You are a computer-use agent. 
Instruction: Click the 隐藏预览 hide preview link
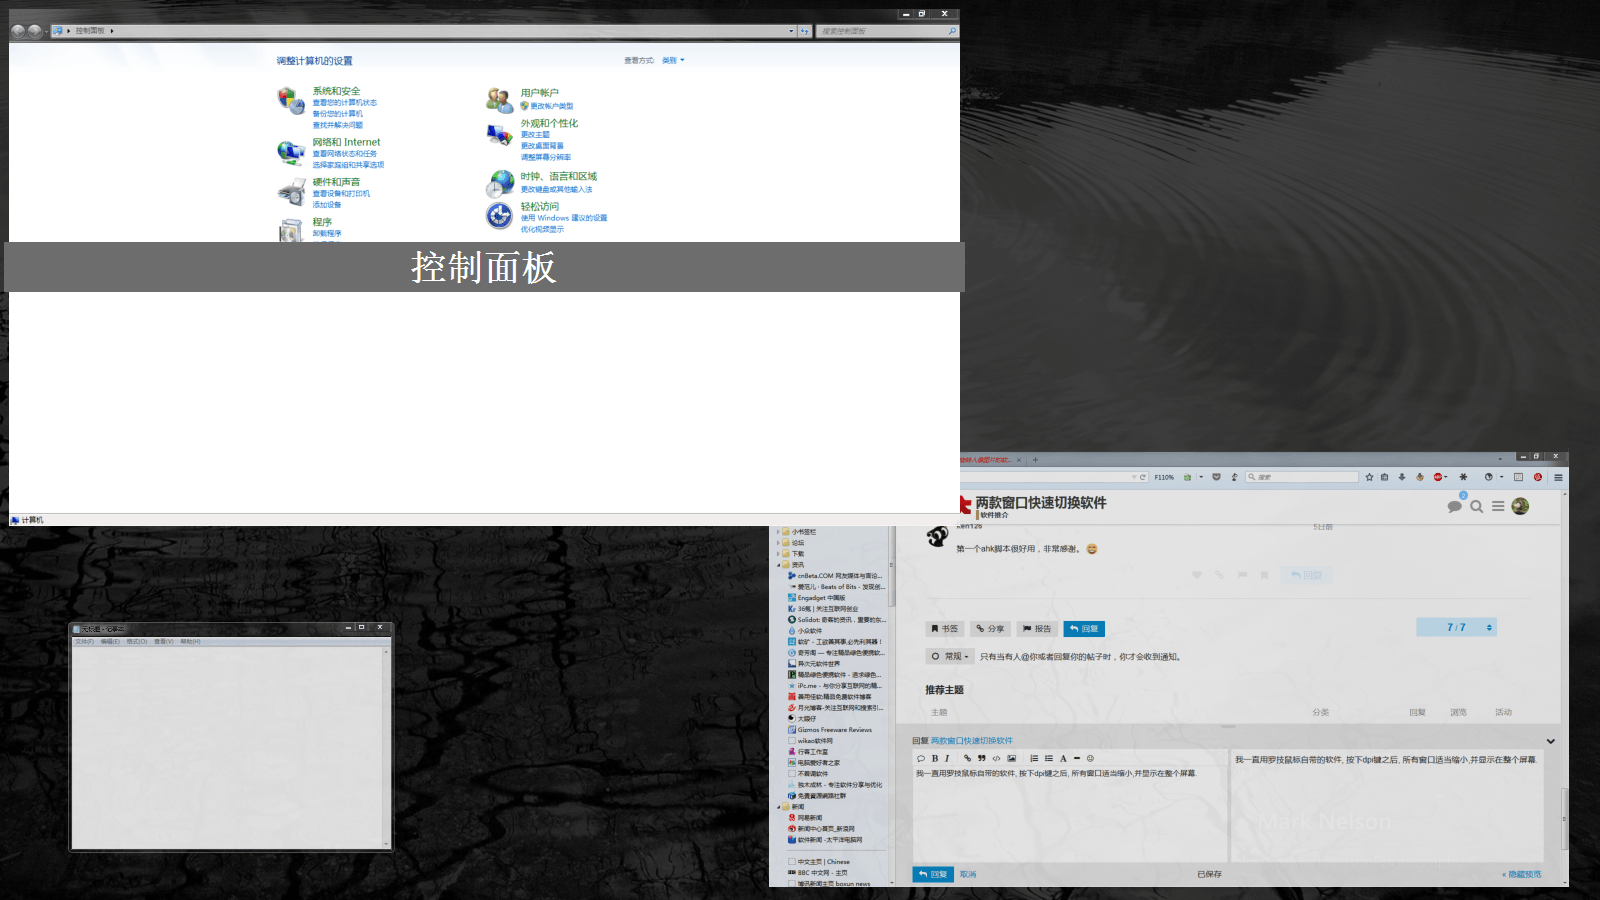1523,874
